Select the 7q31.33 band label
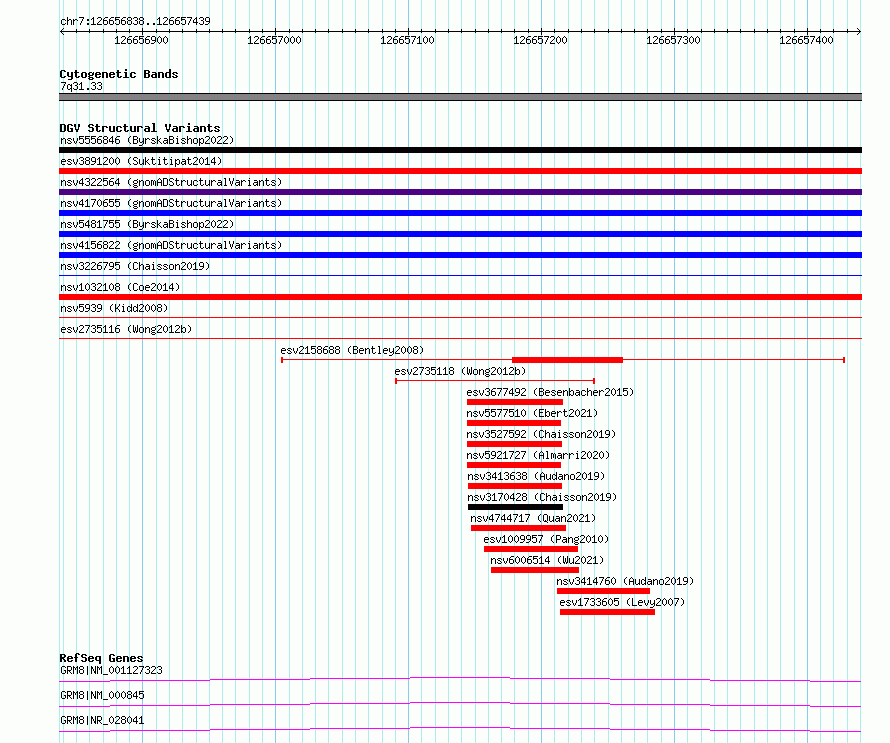The image size is (890, 743). click(x=81, y=86)
